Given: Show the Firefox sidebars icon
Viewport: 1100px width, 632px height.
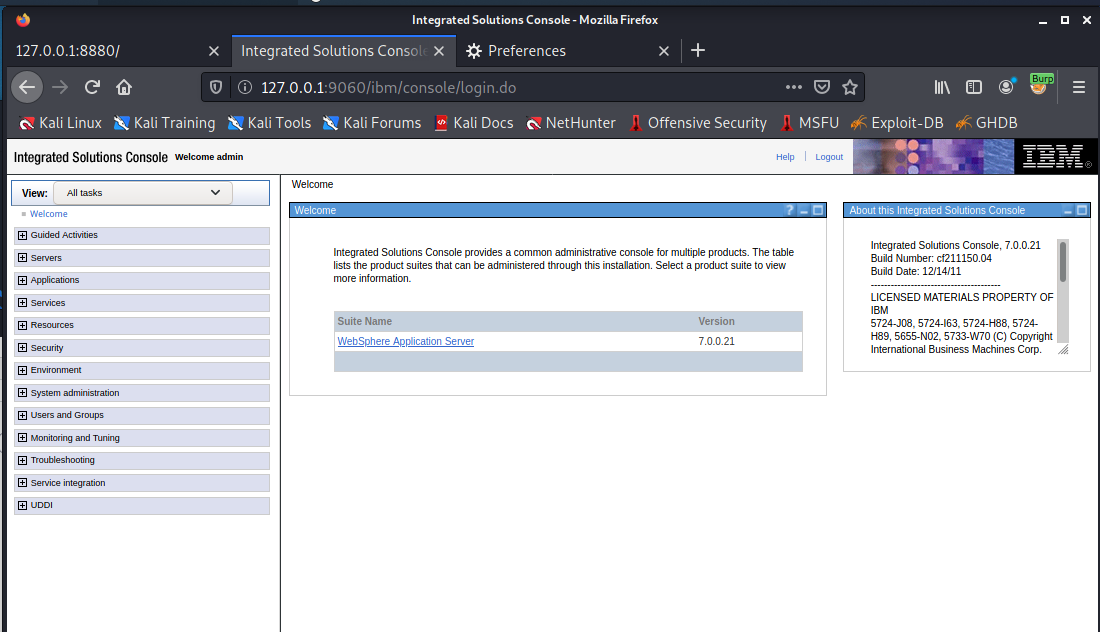Looking at the screenshot, I should coord(974,87).
